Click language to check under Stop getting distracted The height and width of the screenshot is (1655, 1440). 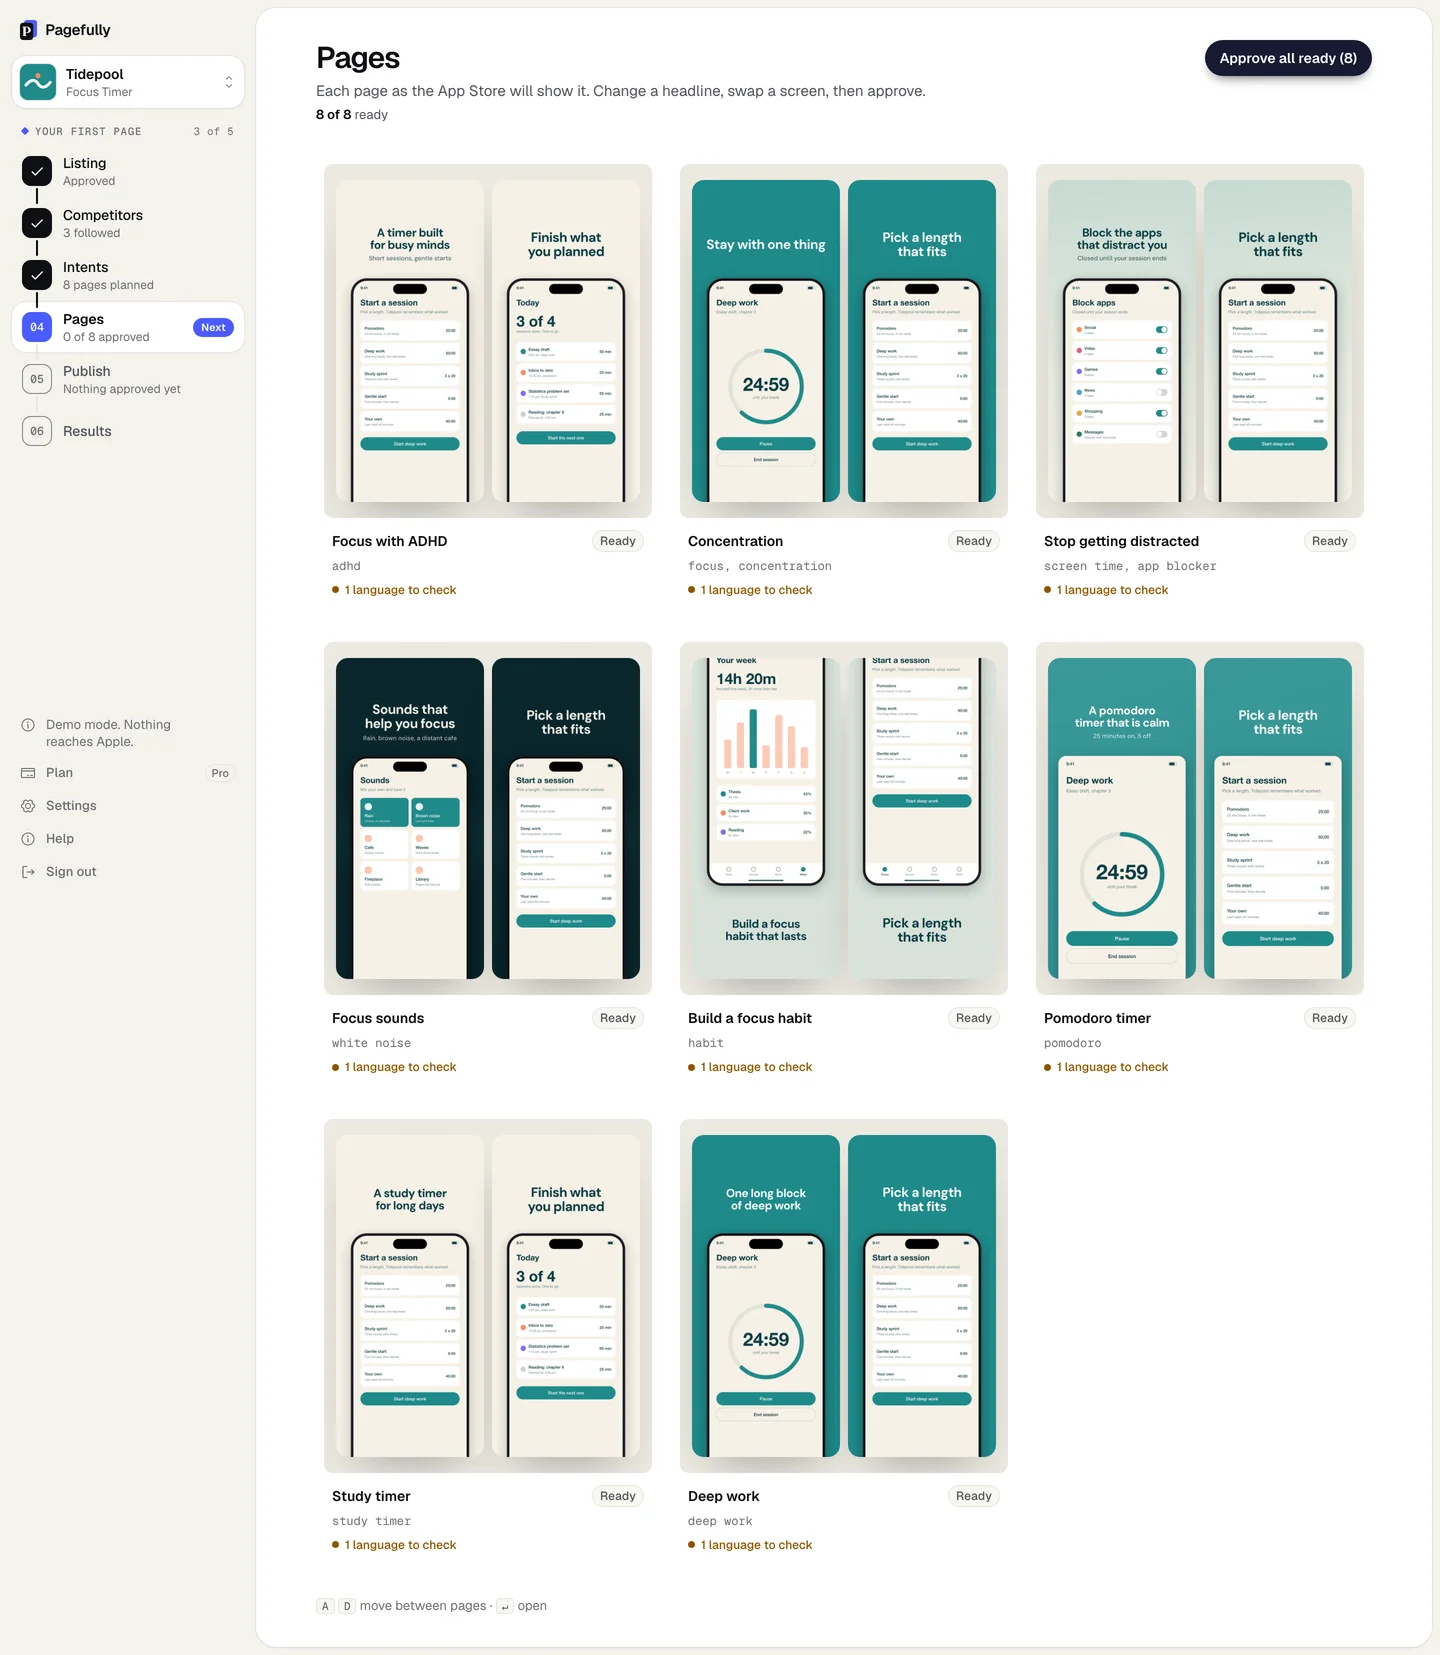[x=1106, y=590]
